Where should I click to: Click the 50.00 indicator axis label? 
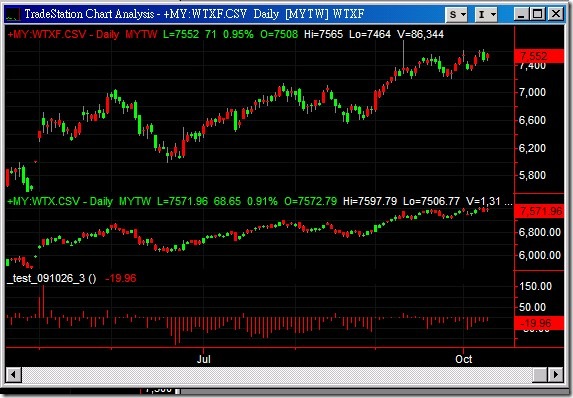click(532, 307)
